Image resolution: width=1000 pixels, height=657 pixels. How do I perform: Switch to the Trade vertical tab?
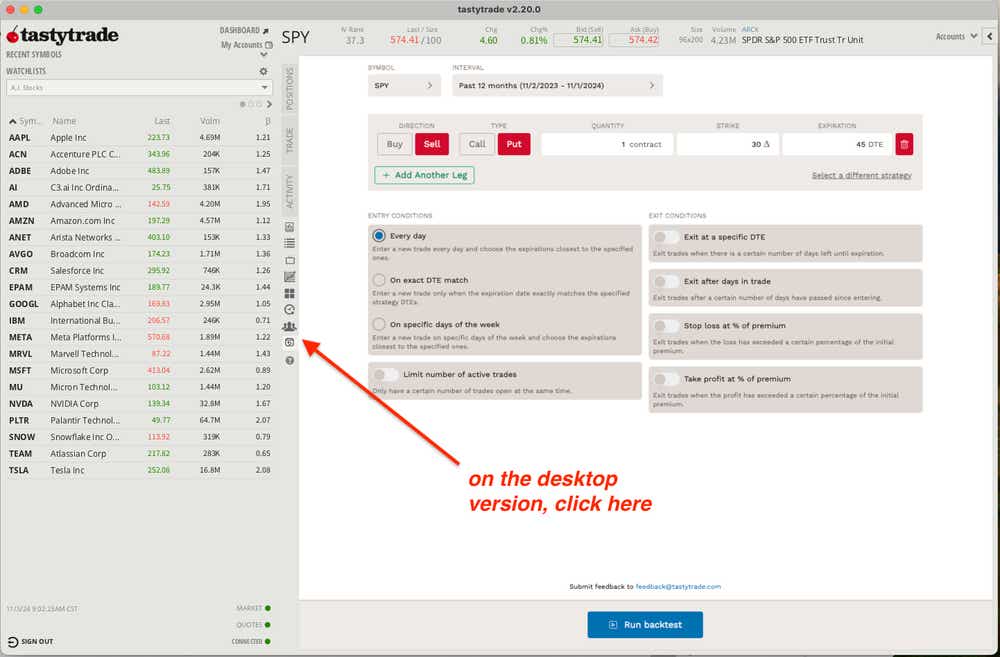click(290, 140)
